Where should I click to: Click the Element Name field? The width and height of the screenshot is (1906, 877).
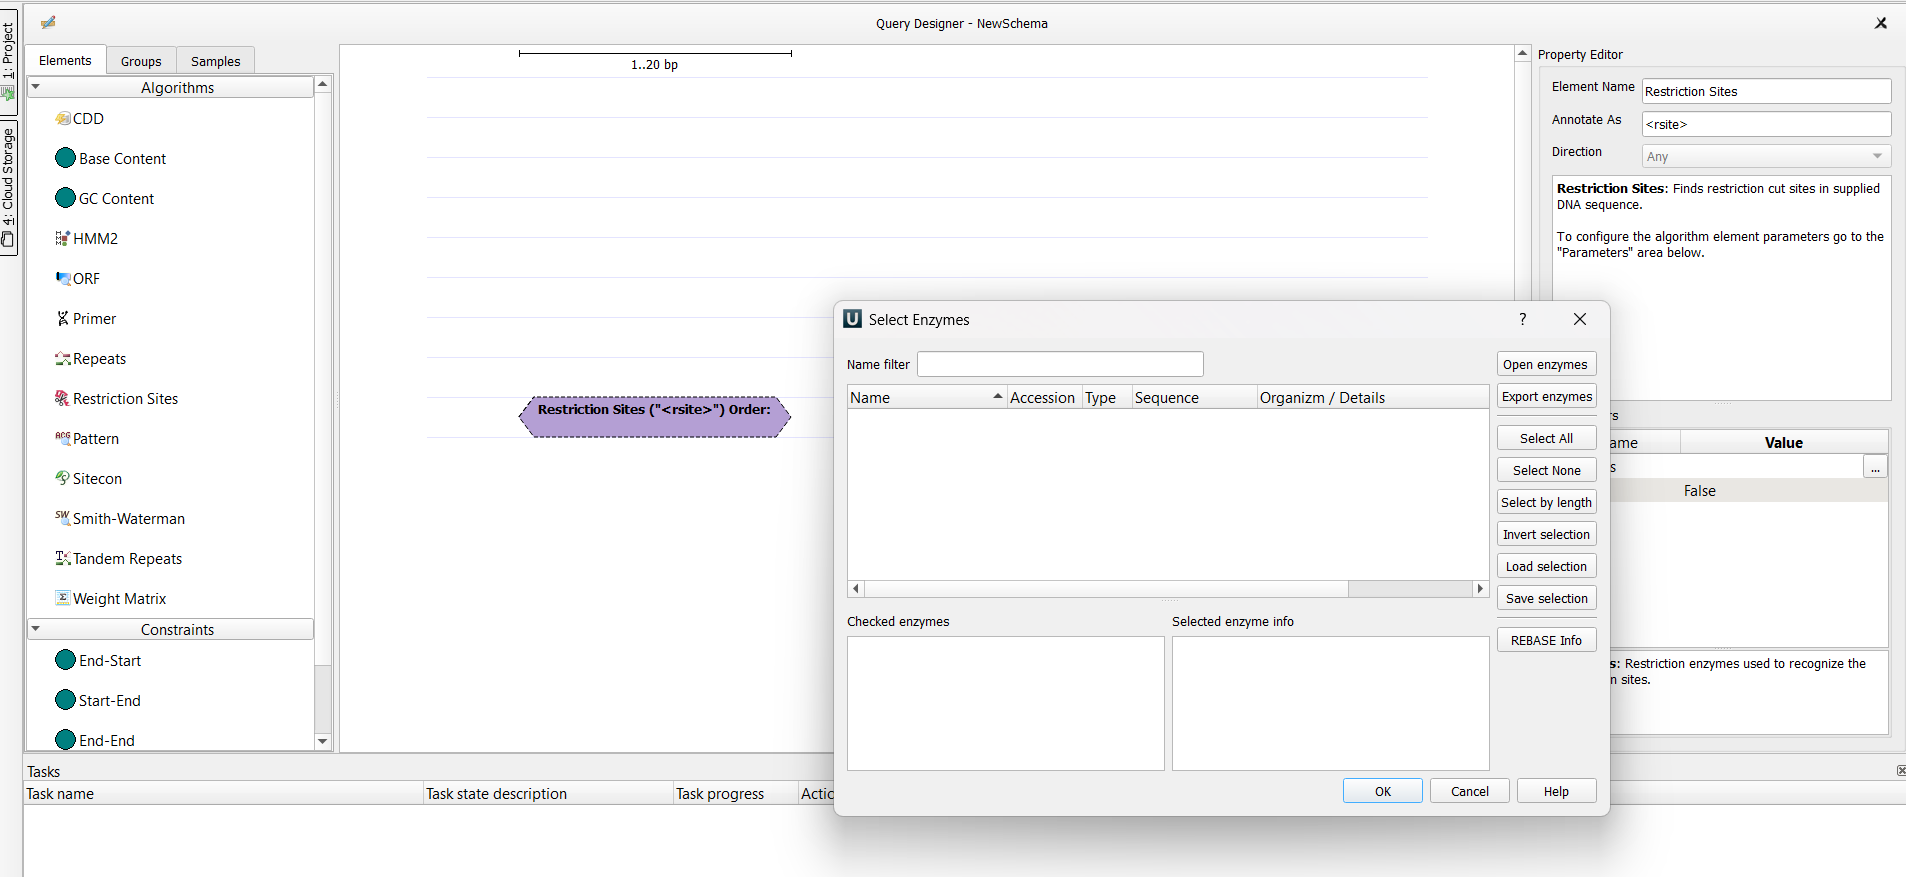[1766, 91]
